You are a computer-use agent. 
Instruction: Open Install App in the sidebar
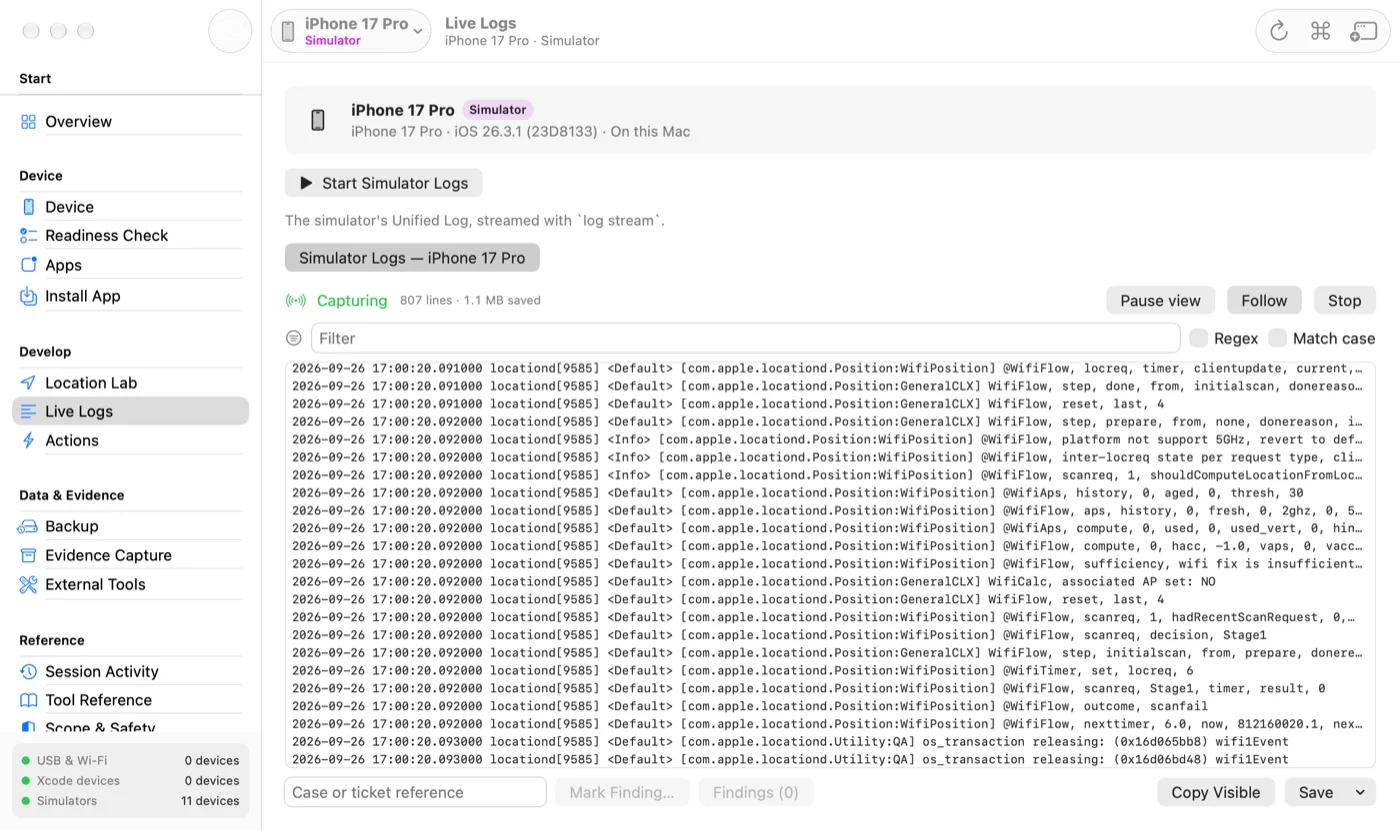pos(130,296)
